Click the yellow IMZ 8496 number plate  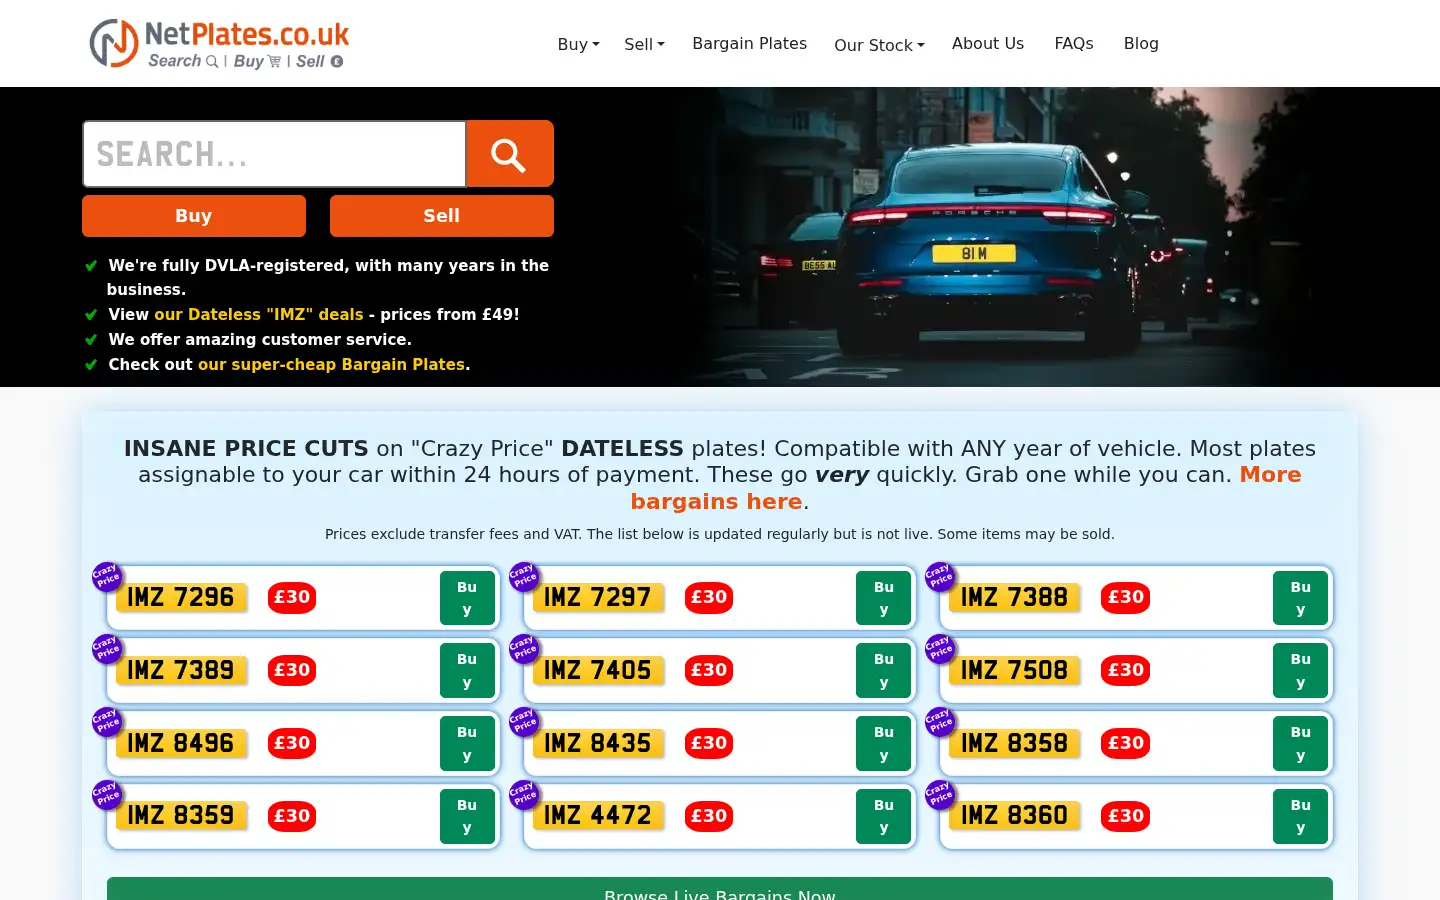click(181, 743)
